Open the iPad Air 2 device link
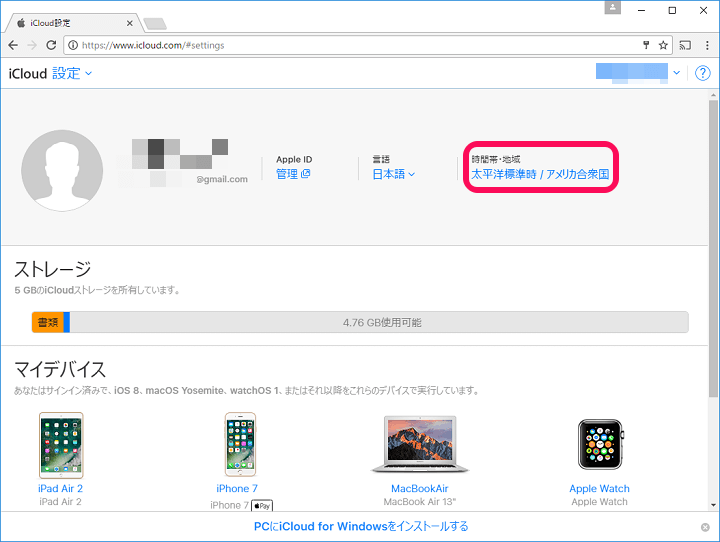 point(61,488)
